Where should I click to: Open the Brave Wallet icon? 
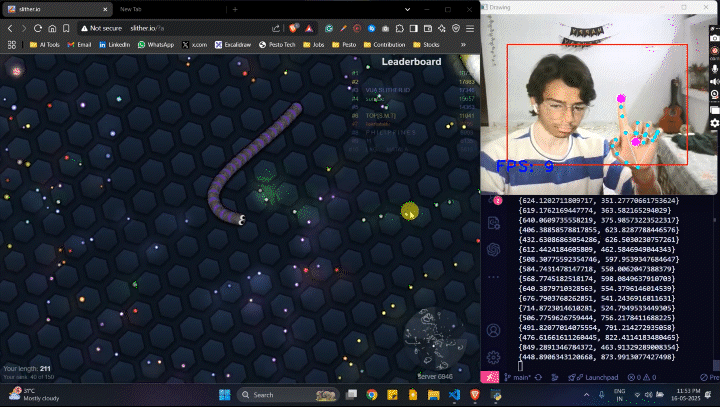click(428, 28)
